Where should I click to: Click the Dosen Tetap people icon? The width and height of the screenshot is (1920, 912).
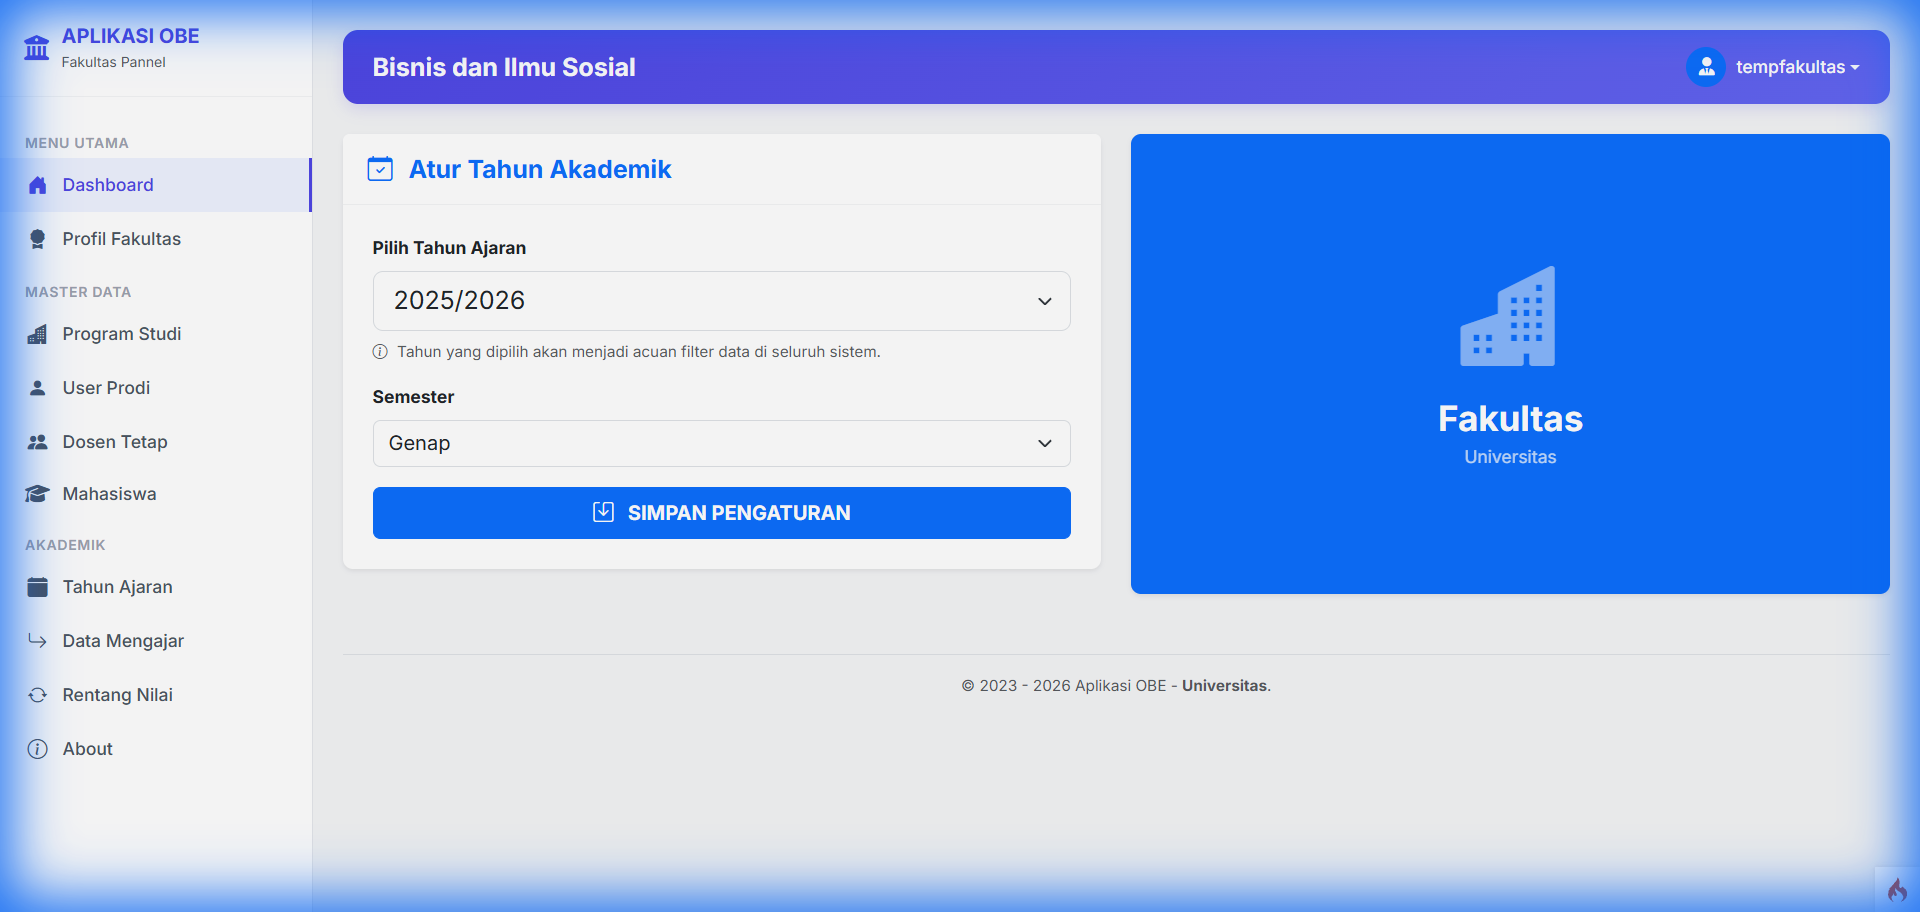pos(38,442)
